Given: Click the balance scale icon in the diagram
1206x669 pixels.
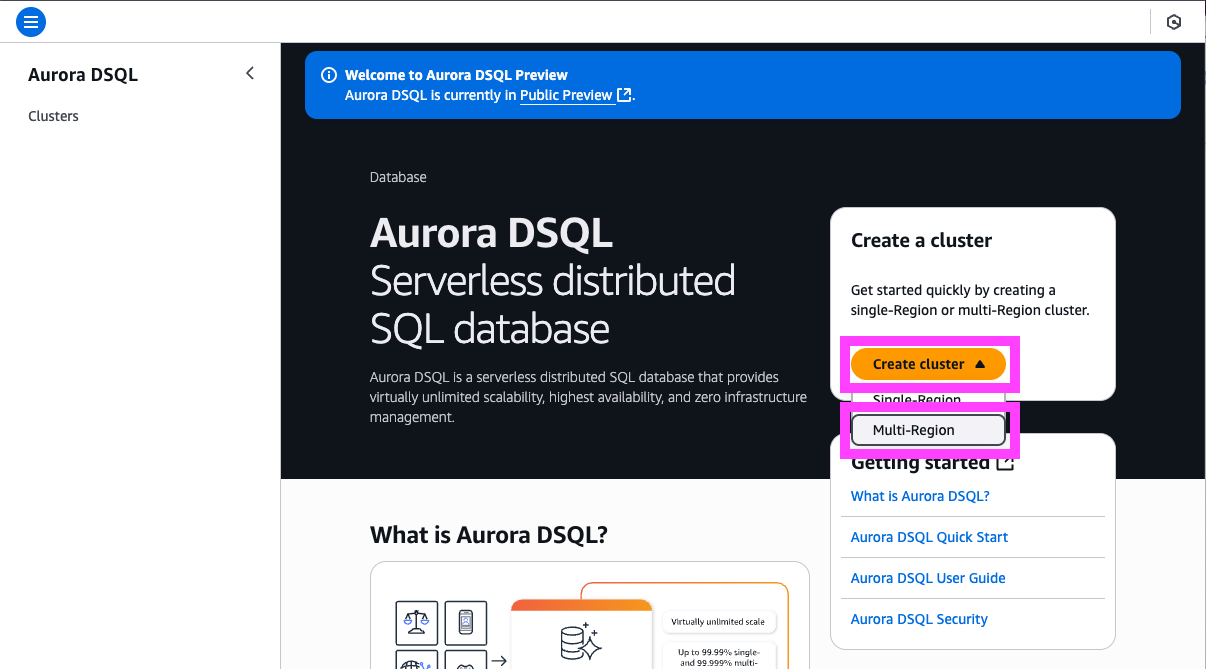Looking at the screenshot, I should pos(415,622).
